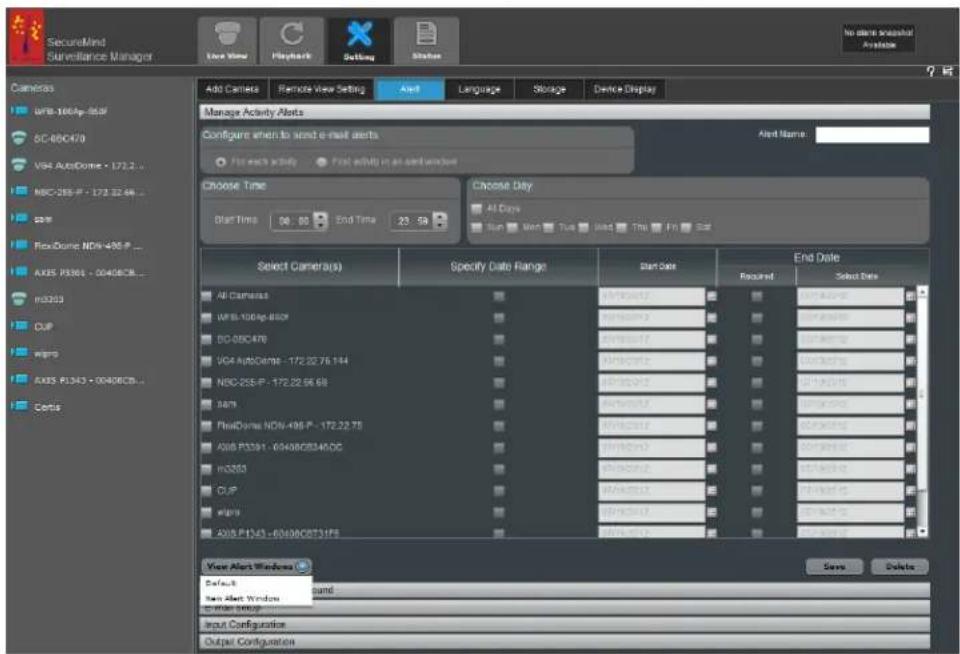Screen dimensions: 960x654
Task: Click the camera table vertical scrollbar
Action: coord(922,412)
